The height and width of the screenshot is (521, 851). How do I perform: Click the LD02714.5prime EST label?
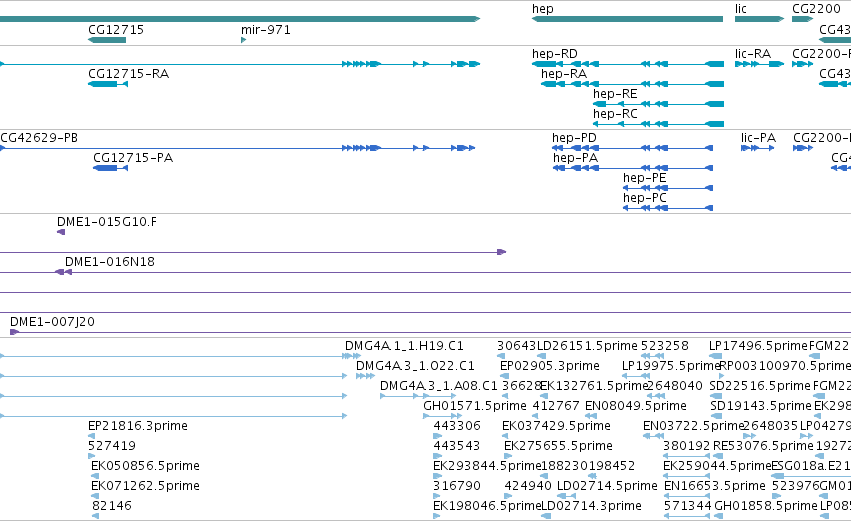[x=607, y=486]
